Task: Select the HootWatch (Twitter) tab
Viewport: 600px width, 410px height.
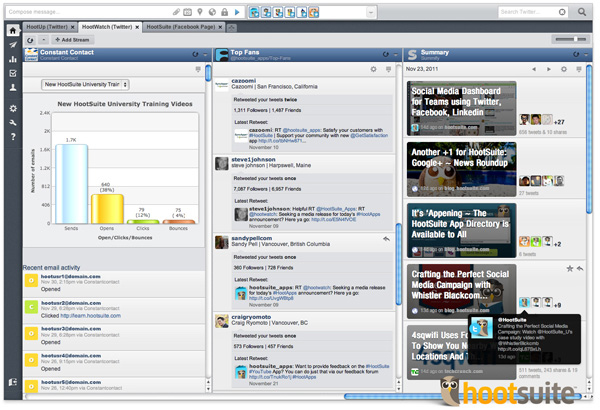Action: [107, 27]
